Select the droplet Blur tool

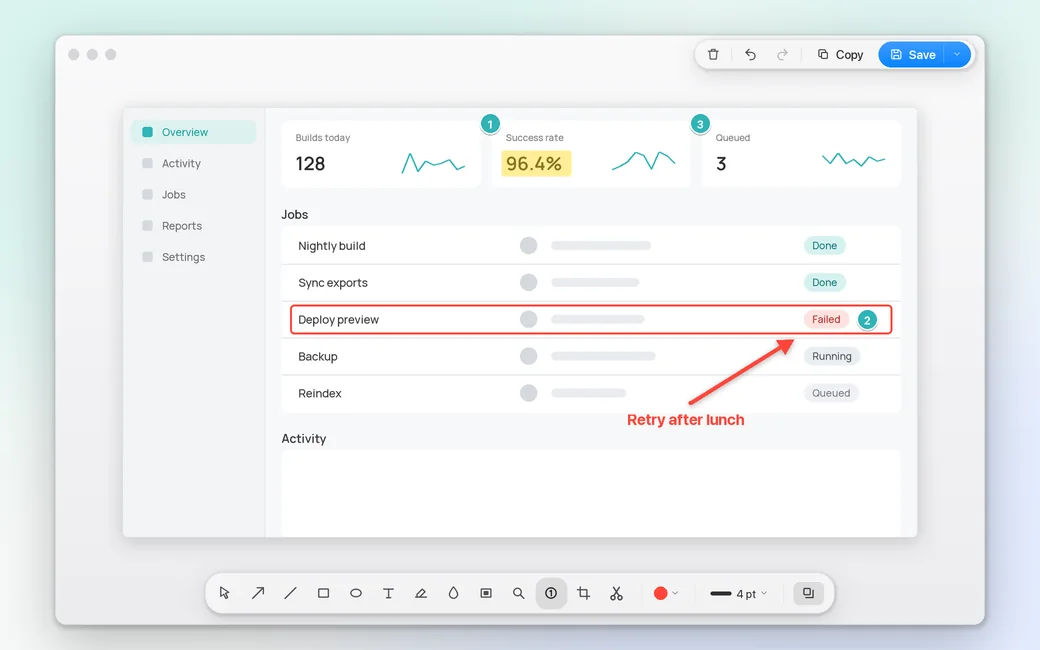coord(453,593)
